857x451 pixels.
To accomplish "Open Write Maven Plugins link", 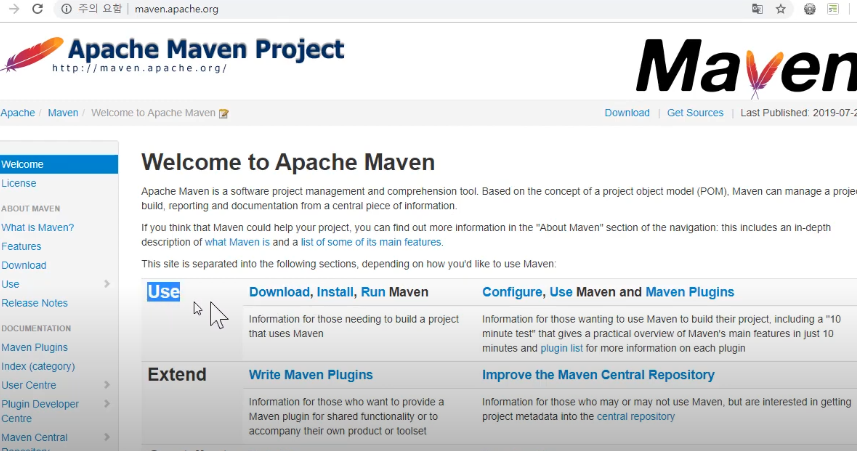I will [x=311, y=375].
